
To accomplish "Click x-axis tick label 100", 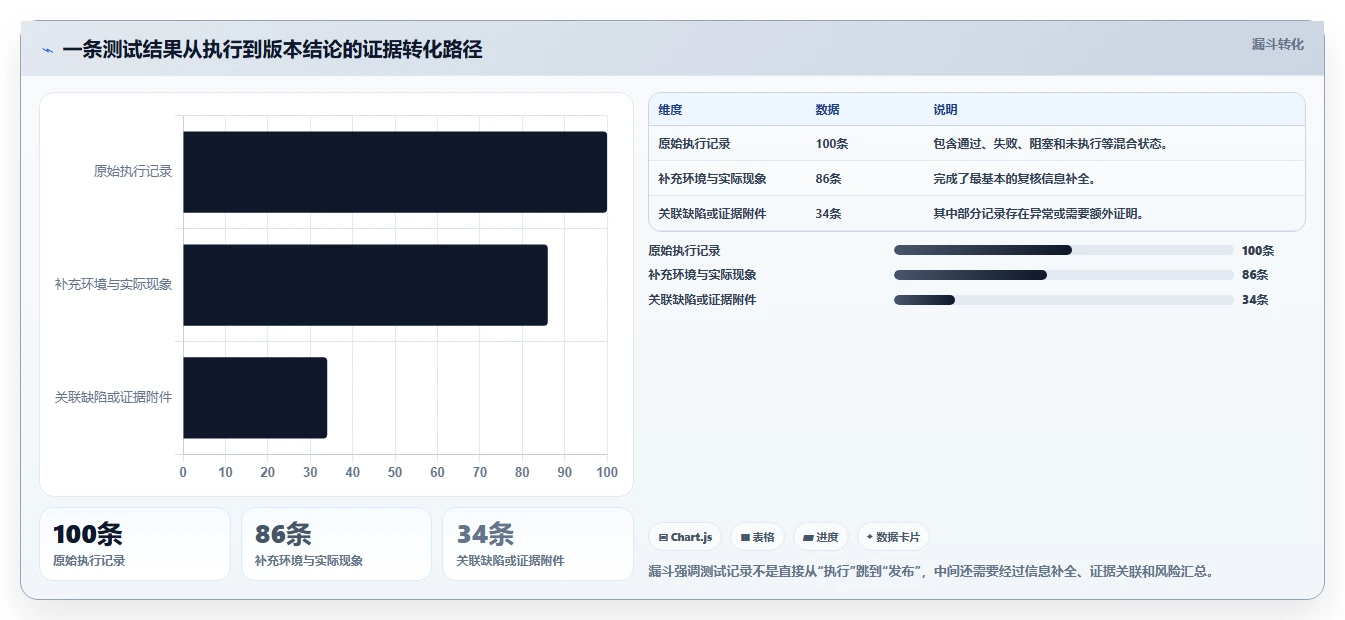I will point(606,472).
